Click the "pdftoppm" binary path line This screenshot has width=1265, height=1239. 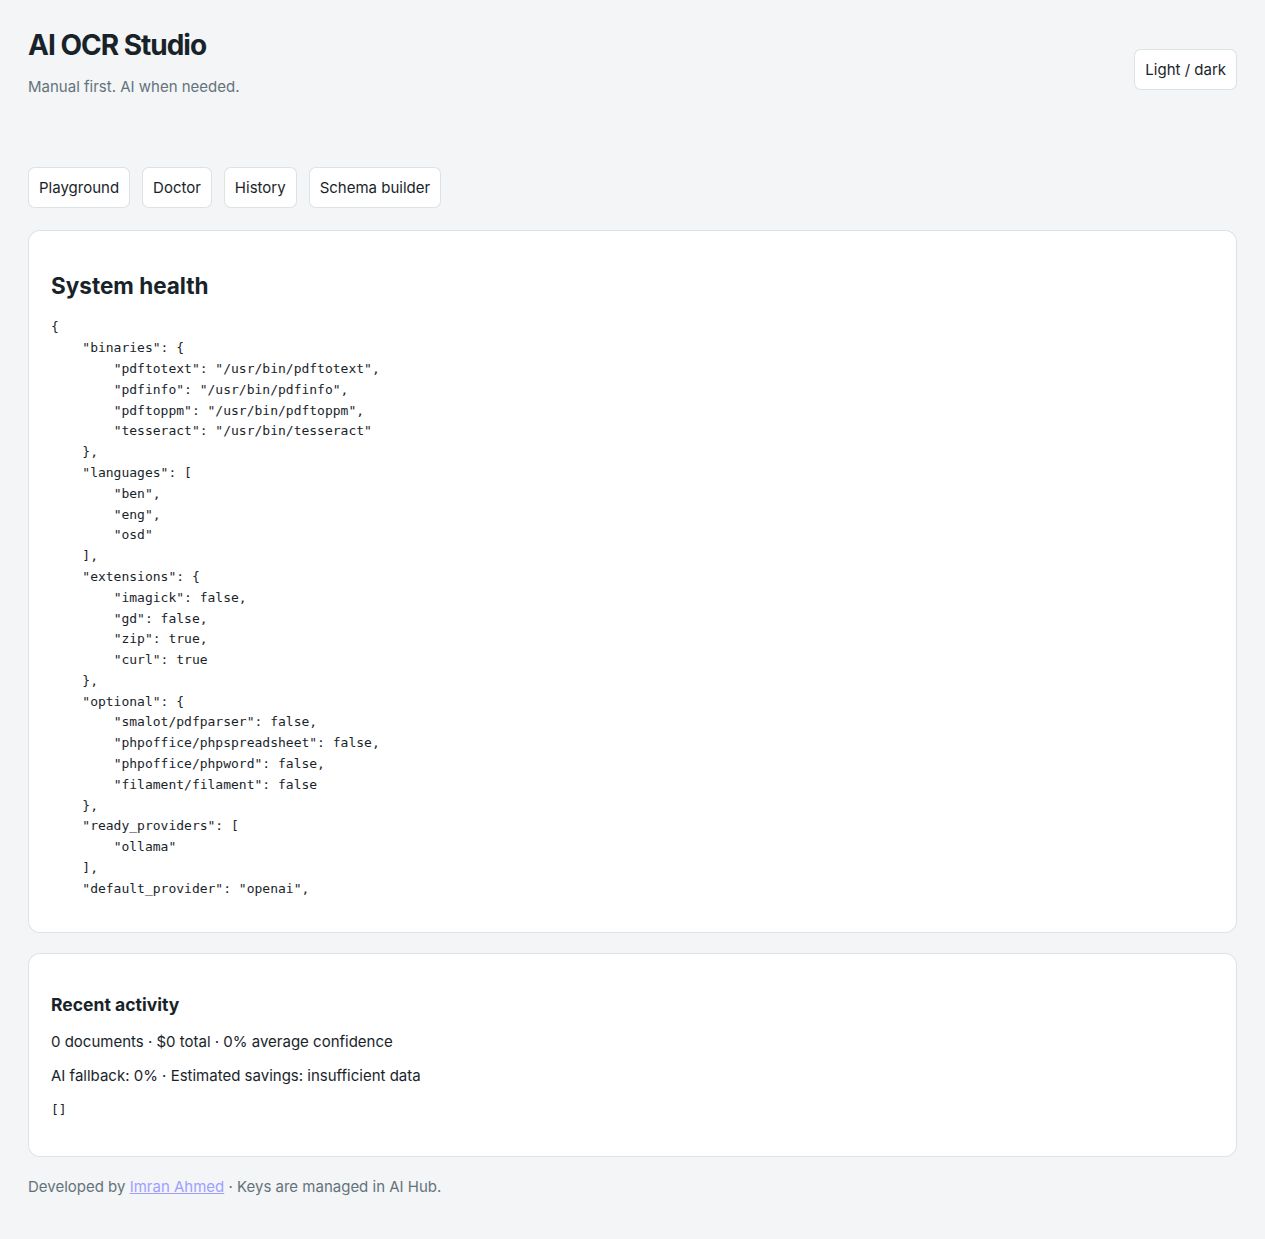(x=239, y=411)
